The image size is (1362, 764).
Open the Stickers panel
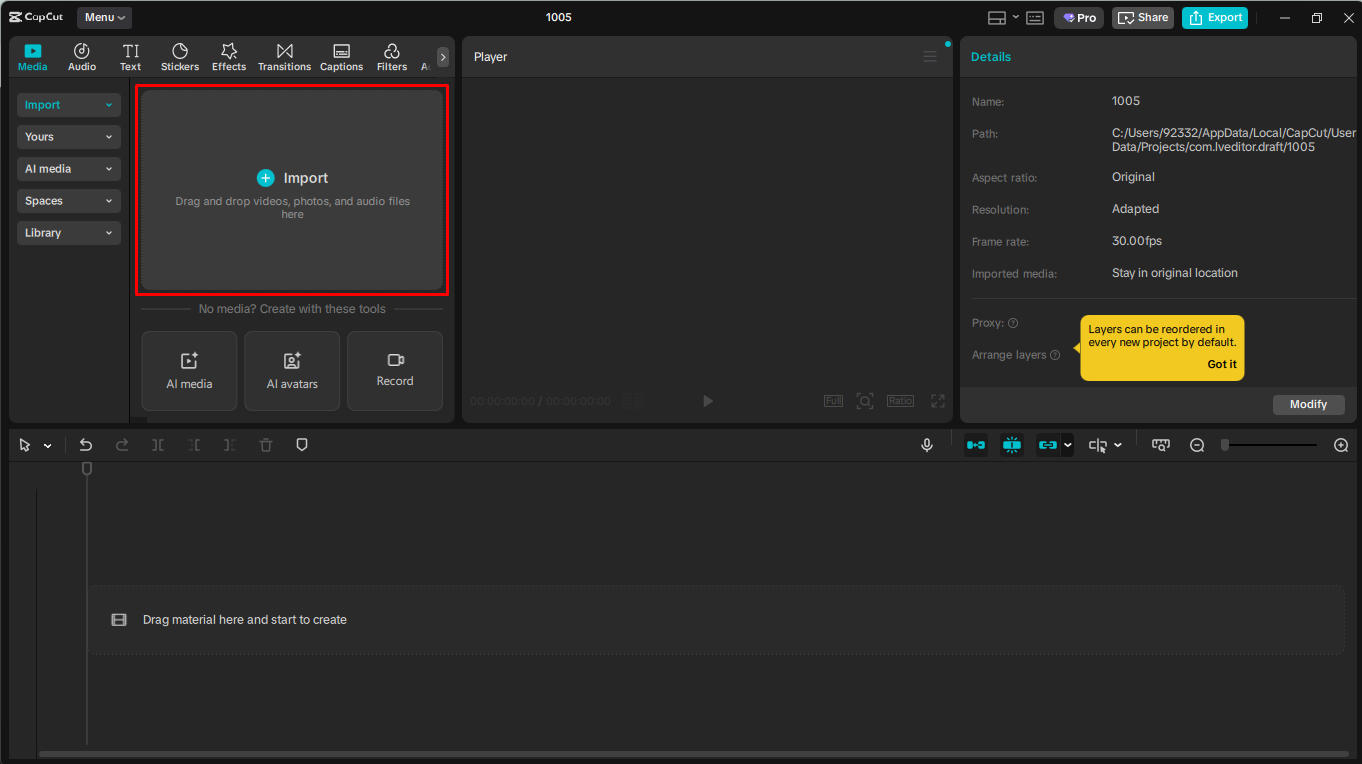(x=180, y=56)
